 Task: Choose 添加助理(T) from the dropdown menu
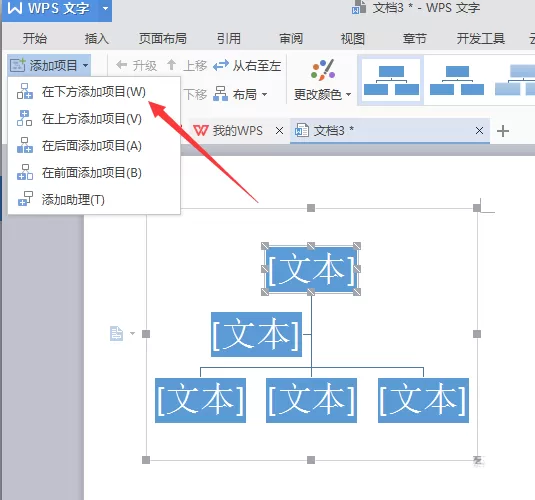(x=94, y=200)
